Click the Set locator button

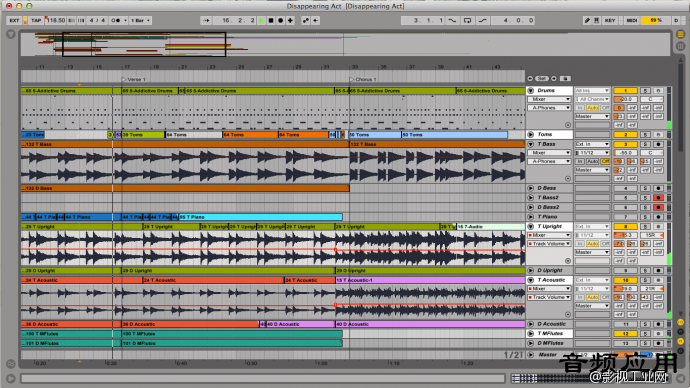(542, 78)
